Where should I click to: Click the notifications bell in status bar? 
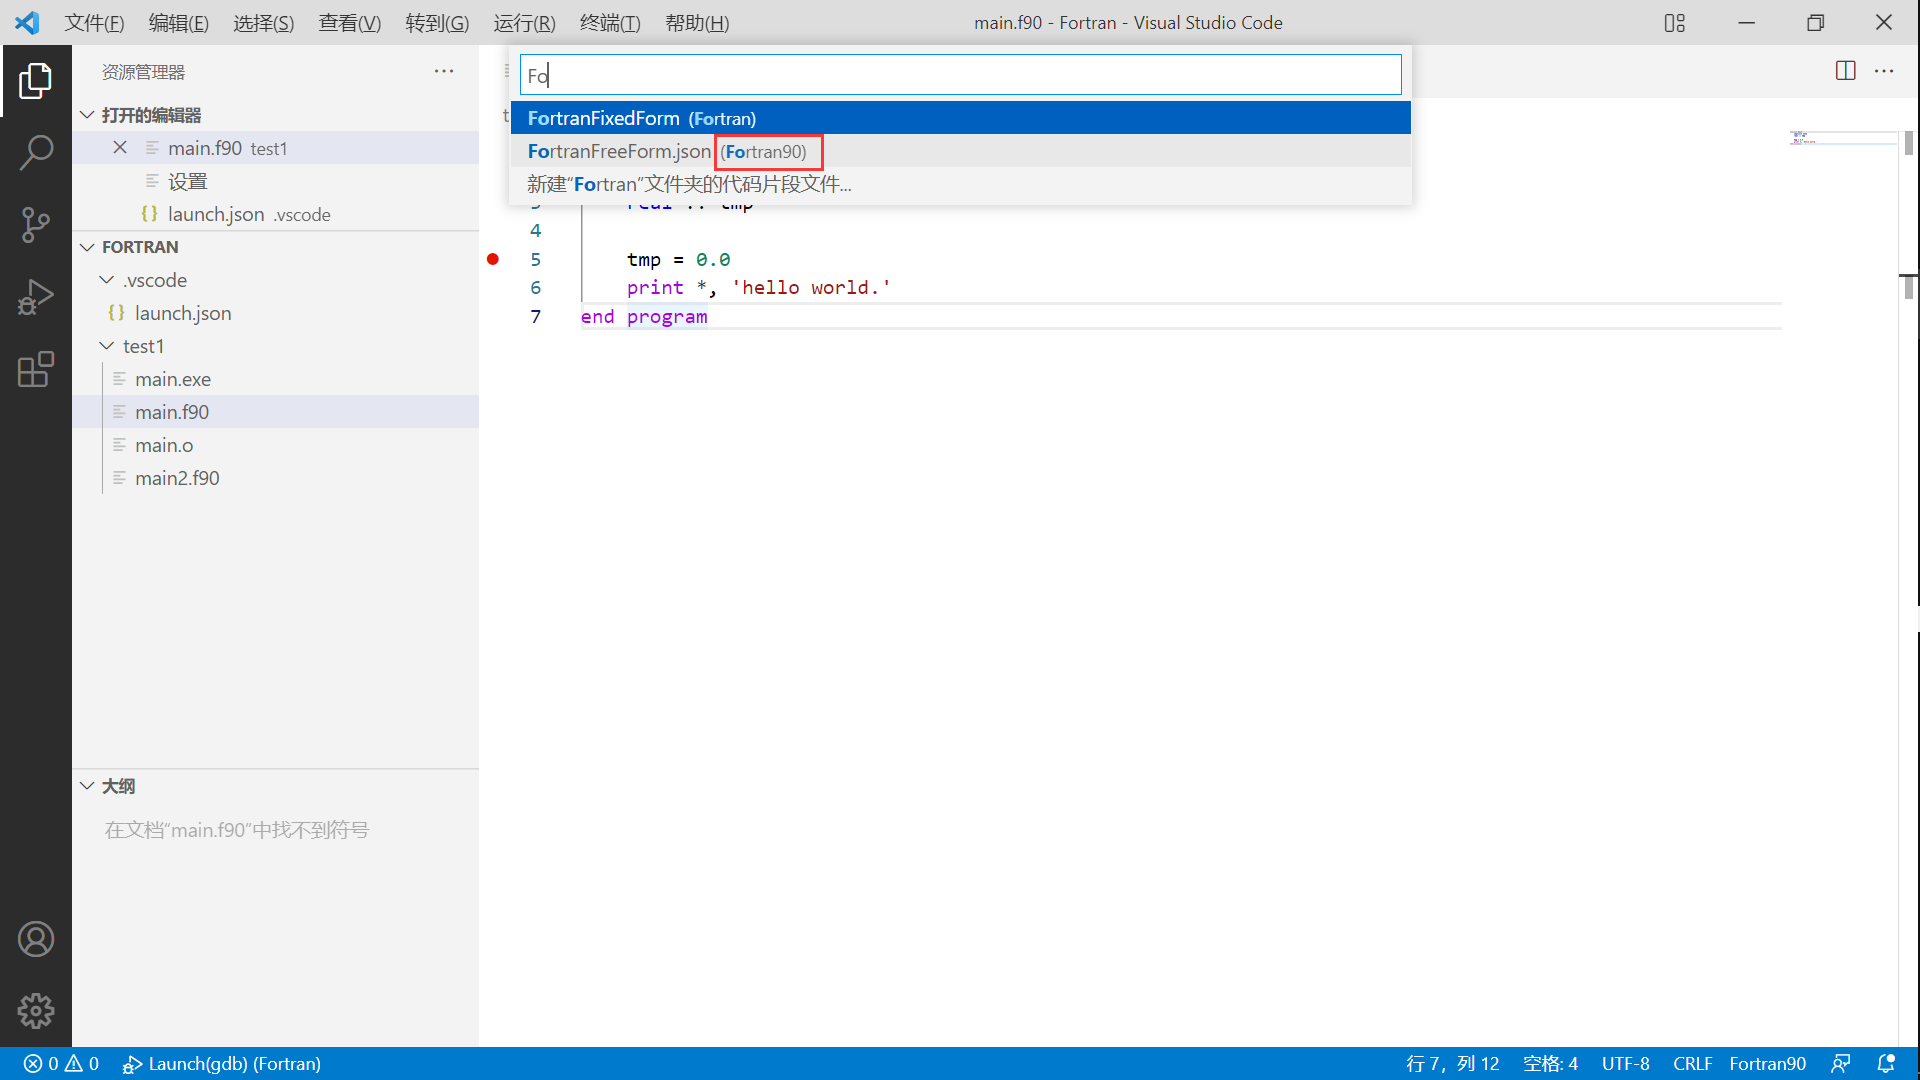(1886, 1064)
